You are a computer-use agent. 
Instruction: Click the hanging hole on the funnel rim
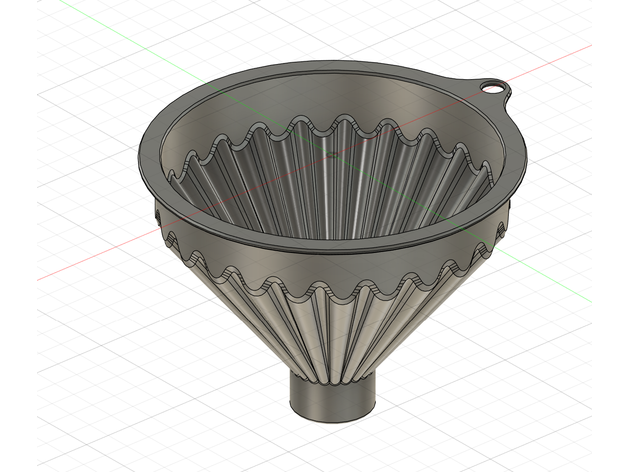pyautogui.click(x=491, y=88)
